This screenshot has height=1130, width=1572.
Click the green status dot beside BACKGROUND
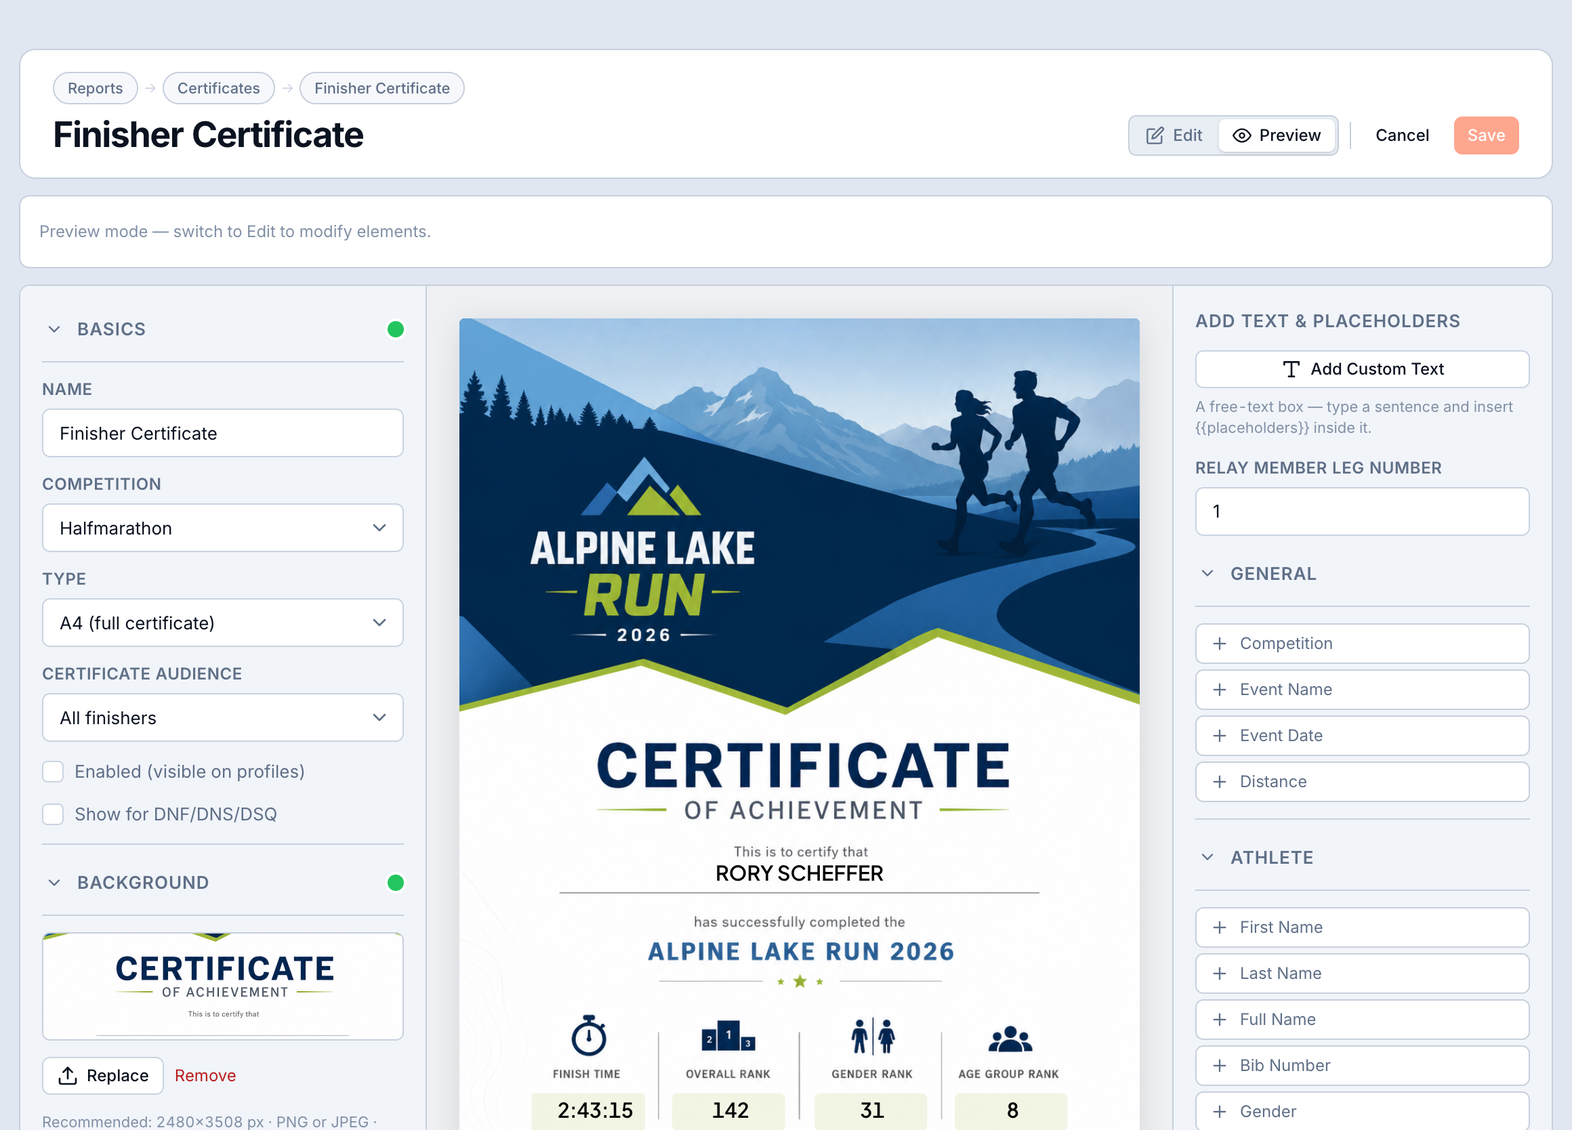pyautogui.click(x=396, y=882)
